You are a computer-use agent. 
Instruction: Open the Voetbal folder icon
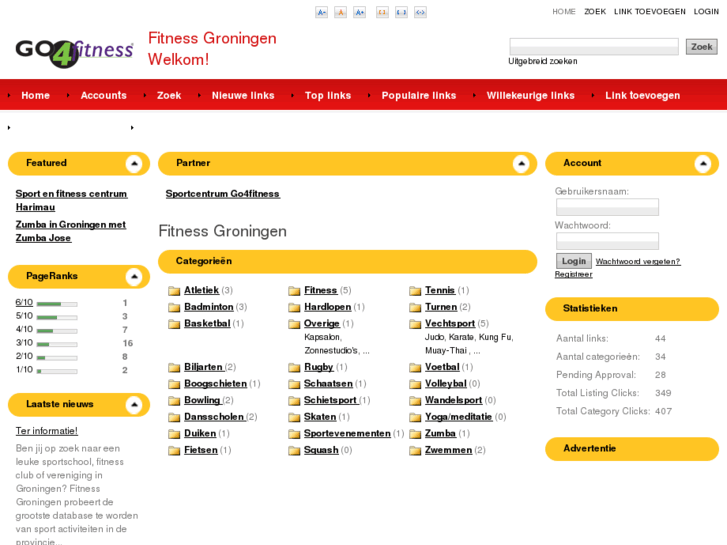point(415,368)
